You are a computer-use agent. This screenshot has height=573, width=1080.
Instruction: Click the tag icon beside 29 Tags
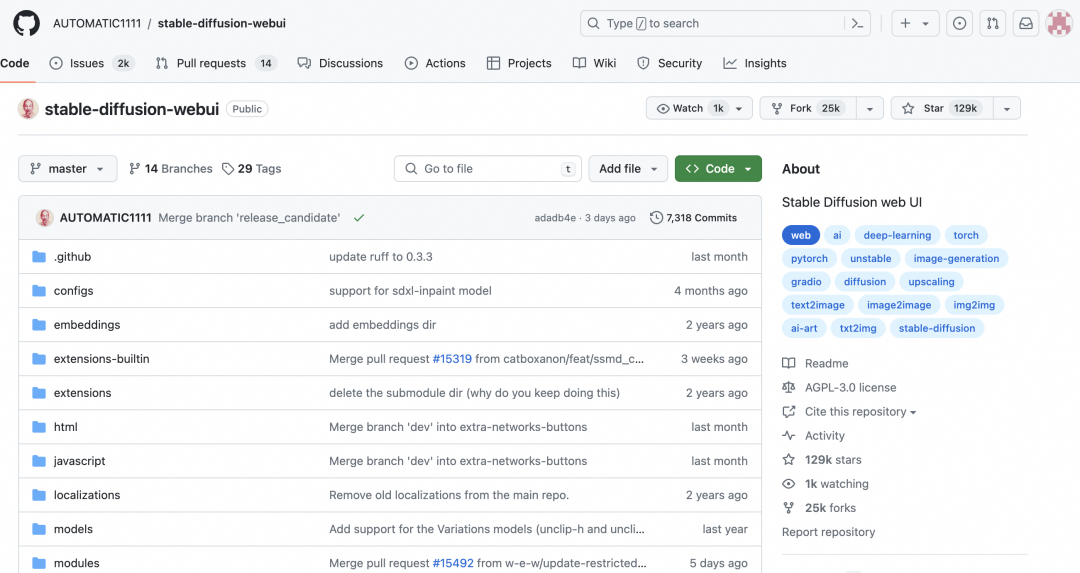[x=228, y=169]
